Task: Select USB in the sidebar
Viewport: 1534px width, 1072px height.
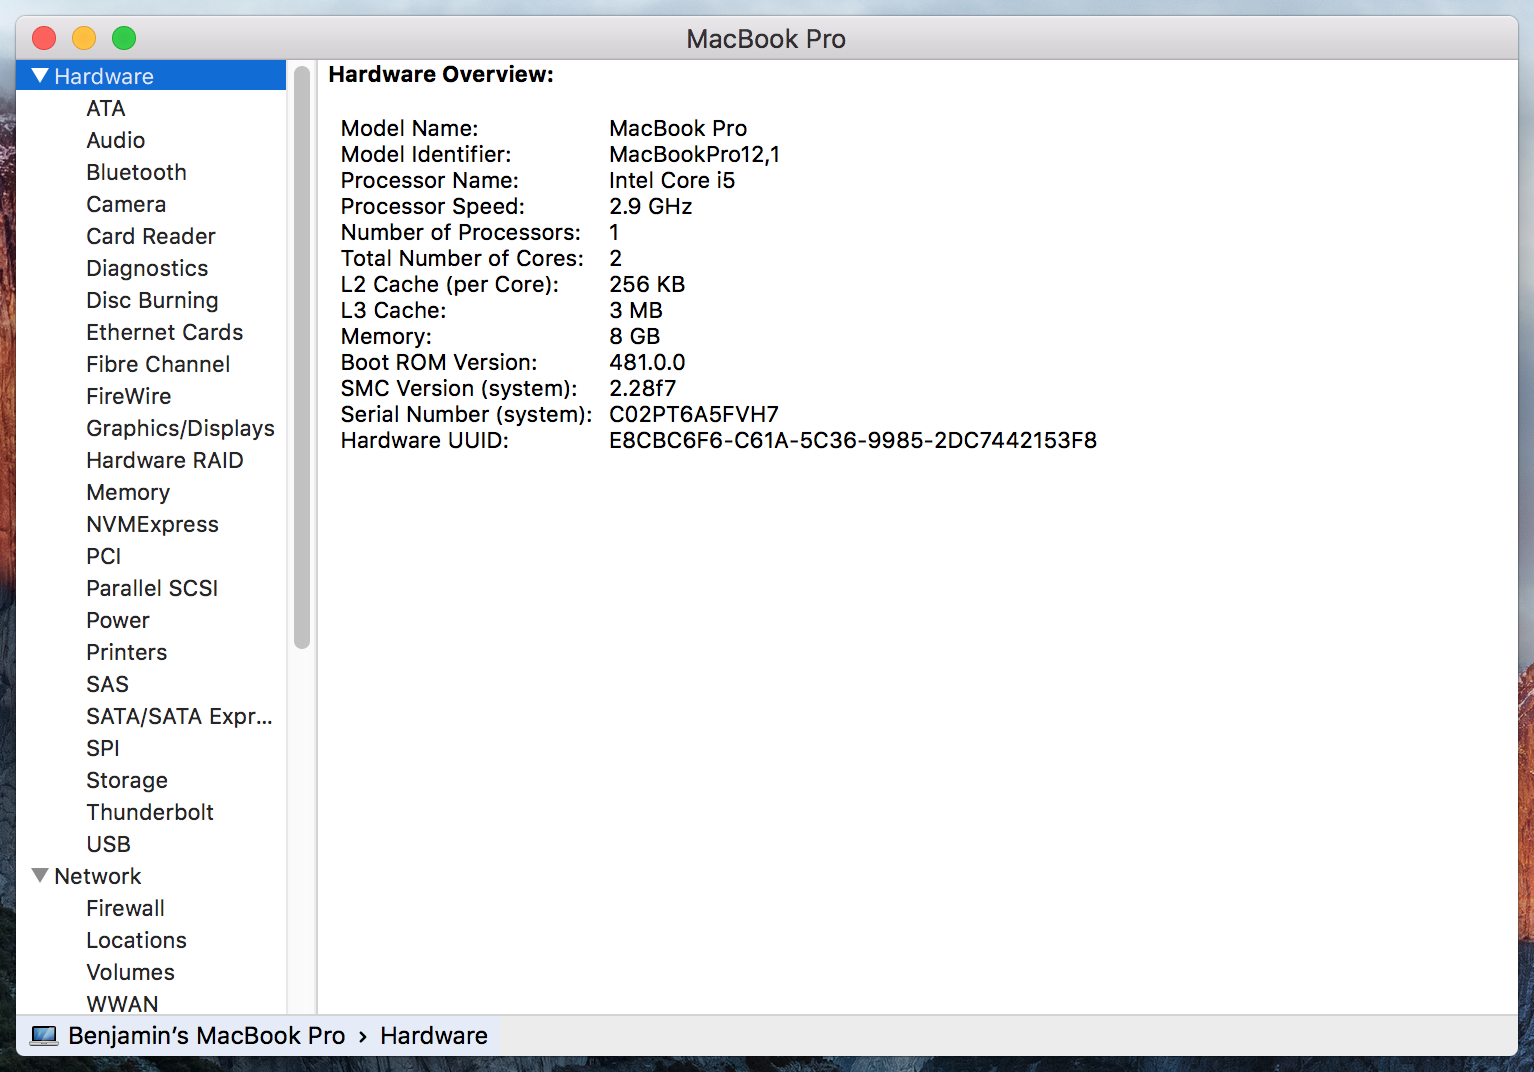Action: [109, 844]
